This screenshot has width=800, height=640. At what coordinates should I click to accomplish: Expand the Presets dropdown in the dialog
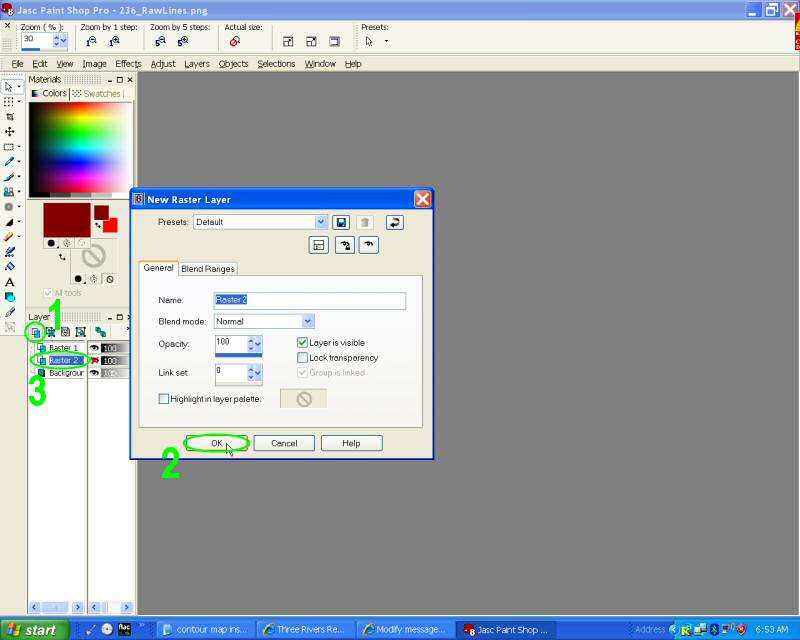point(321,222)
